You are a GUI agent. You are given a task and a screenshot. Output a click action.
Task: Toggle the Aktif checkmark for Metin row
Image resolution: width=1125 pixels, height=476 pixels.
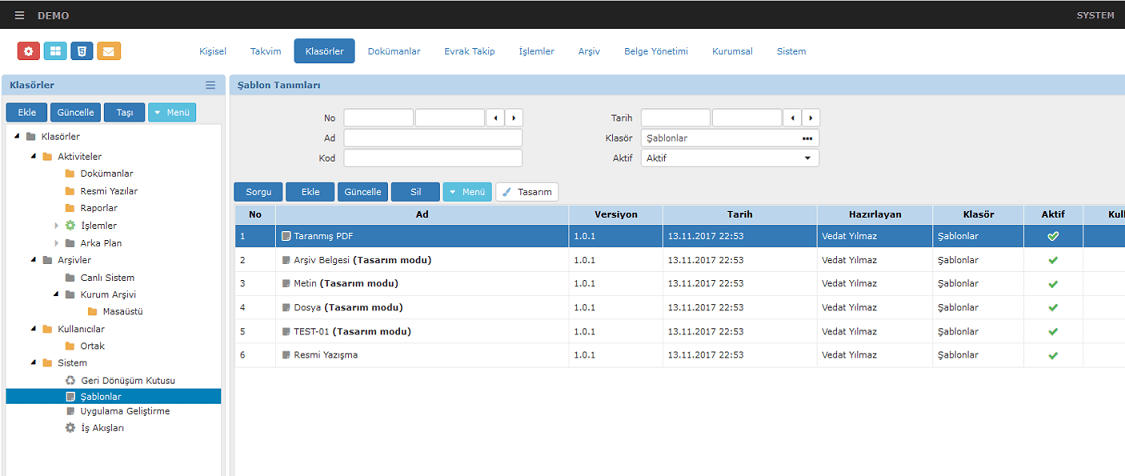1052,284
